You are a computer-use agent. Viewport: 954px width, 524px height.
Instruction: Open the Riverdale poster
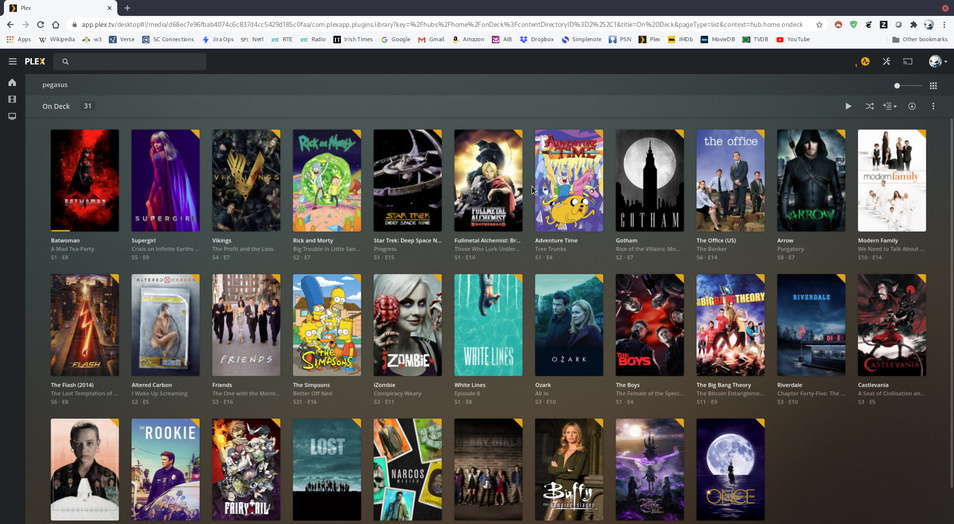(x=811, y=325)
